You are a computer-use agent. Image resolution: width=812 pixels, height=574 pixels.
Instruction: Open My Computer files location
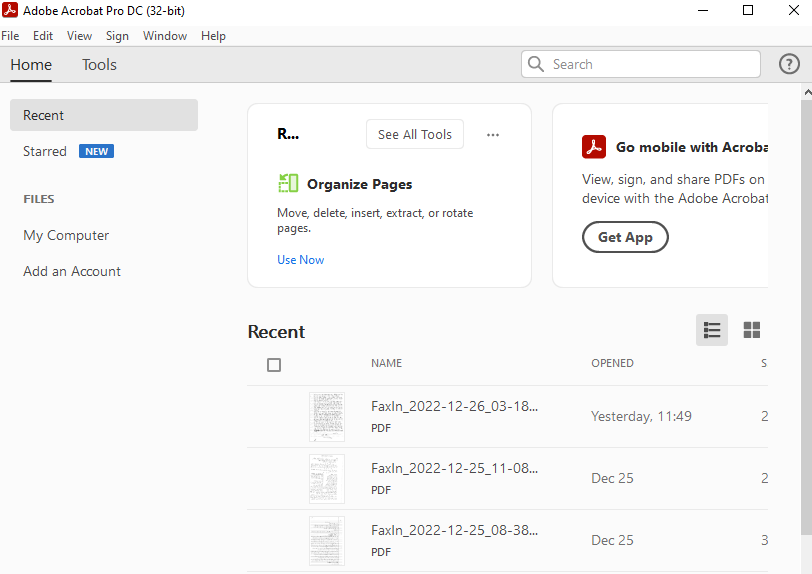click(x=66, y=235)
